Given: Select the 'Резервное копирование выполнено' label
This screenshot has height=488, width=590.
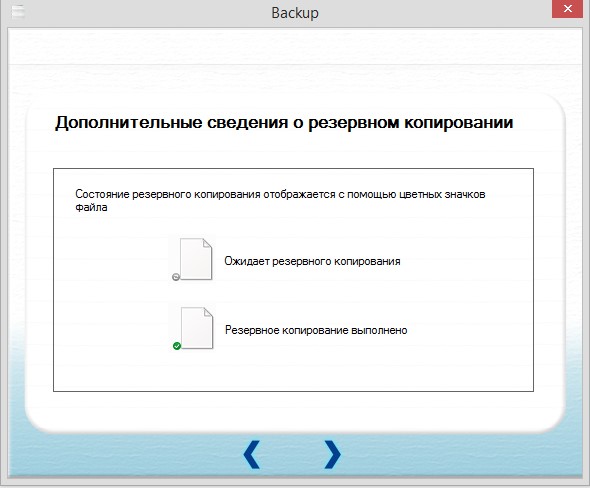Looking at the screenshot, I should pyautogui.click(x=316, y=330).
